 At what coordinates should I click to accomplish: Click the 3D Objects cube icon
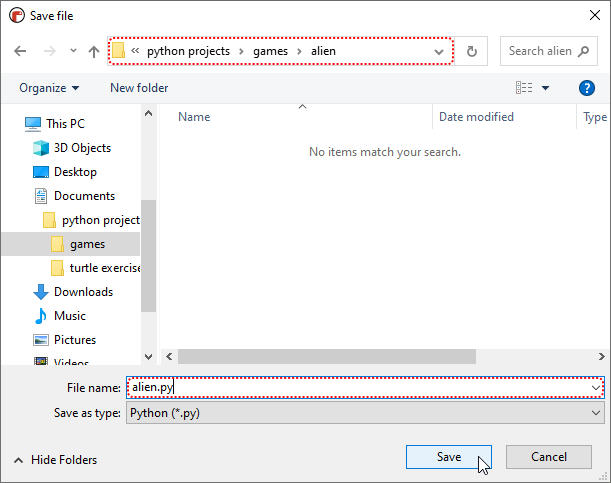point(41,148)
